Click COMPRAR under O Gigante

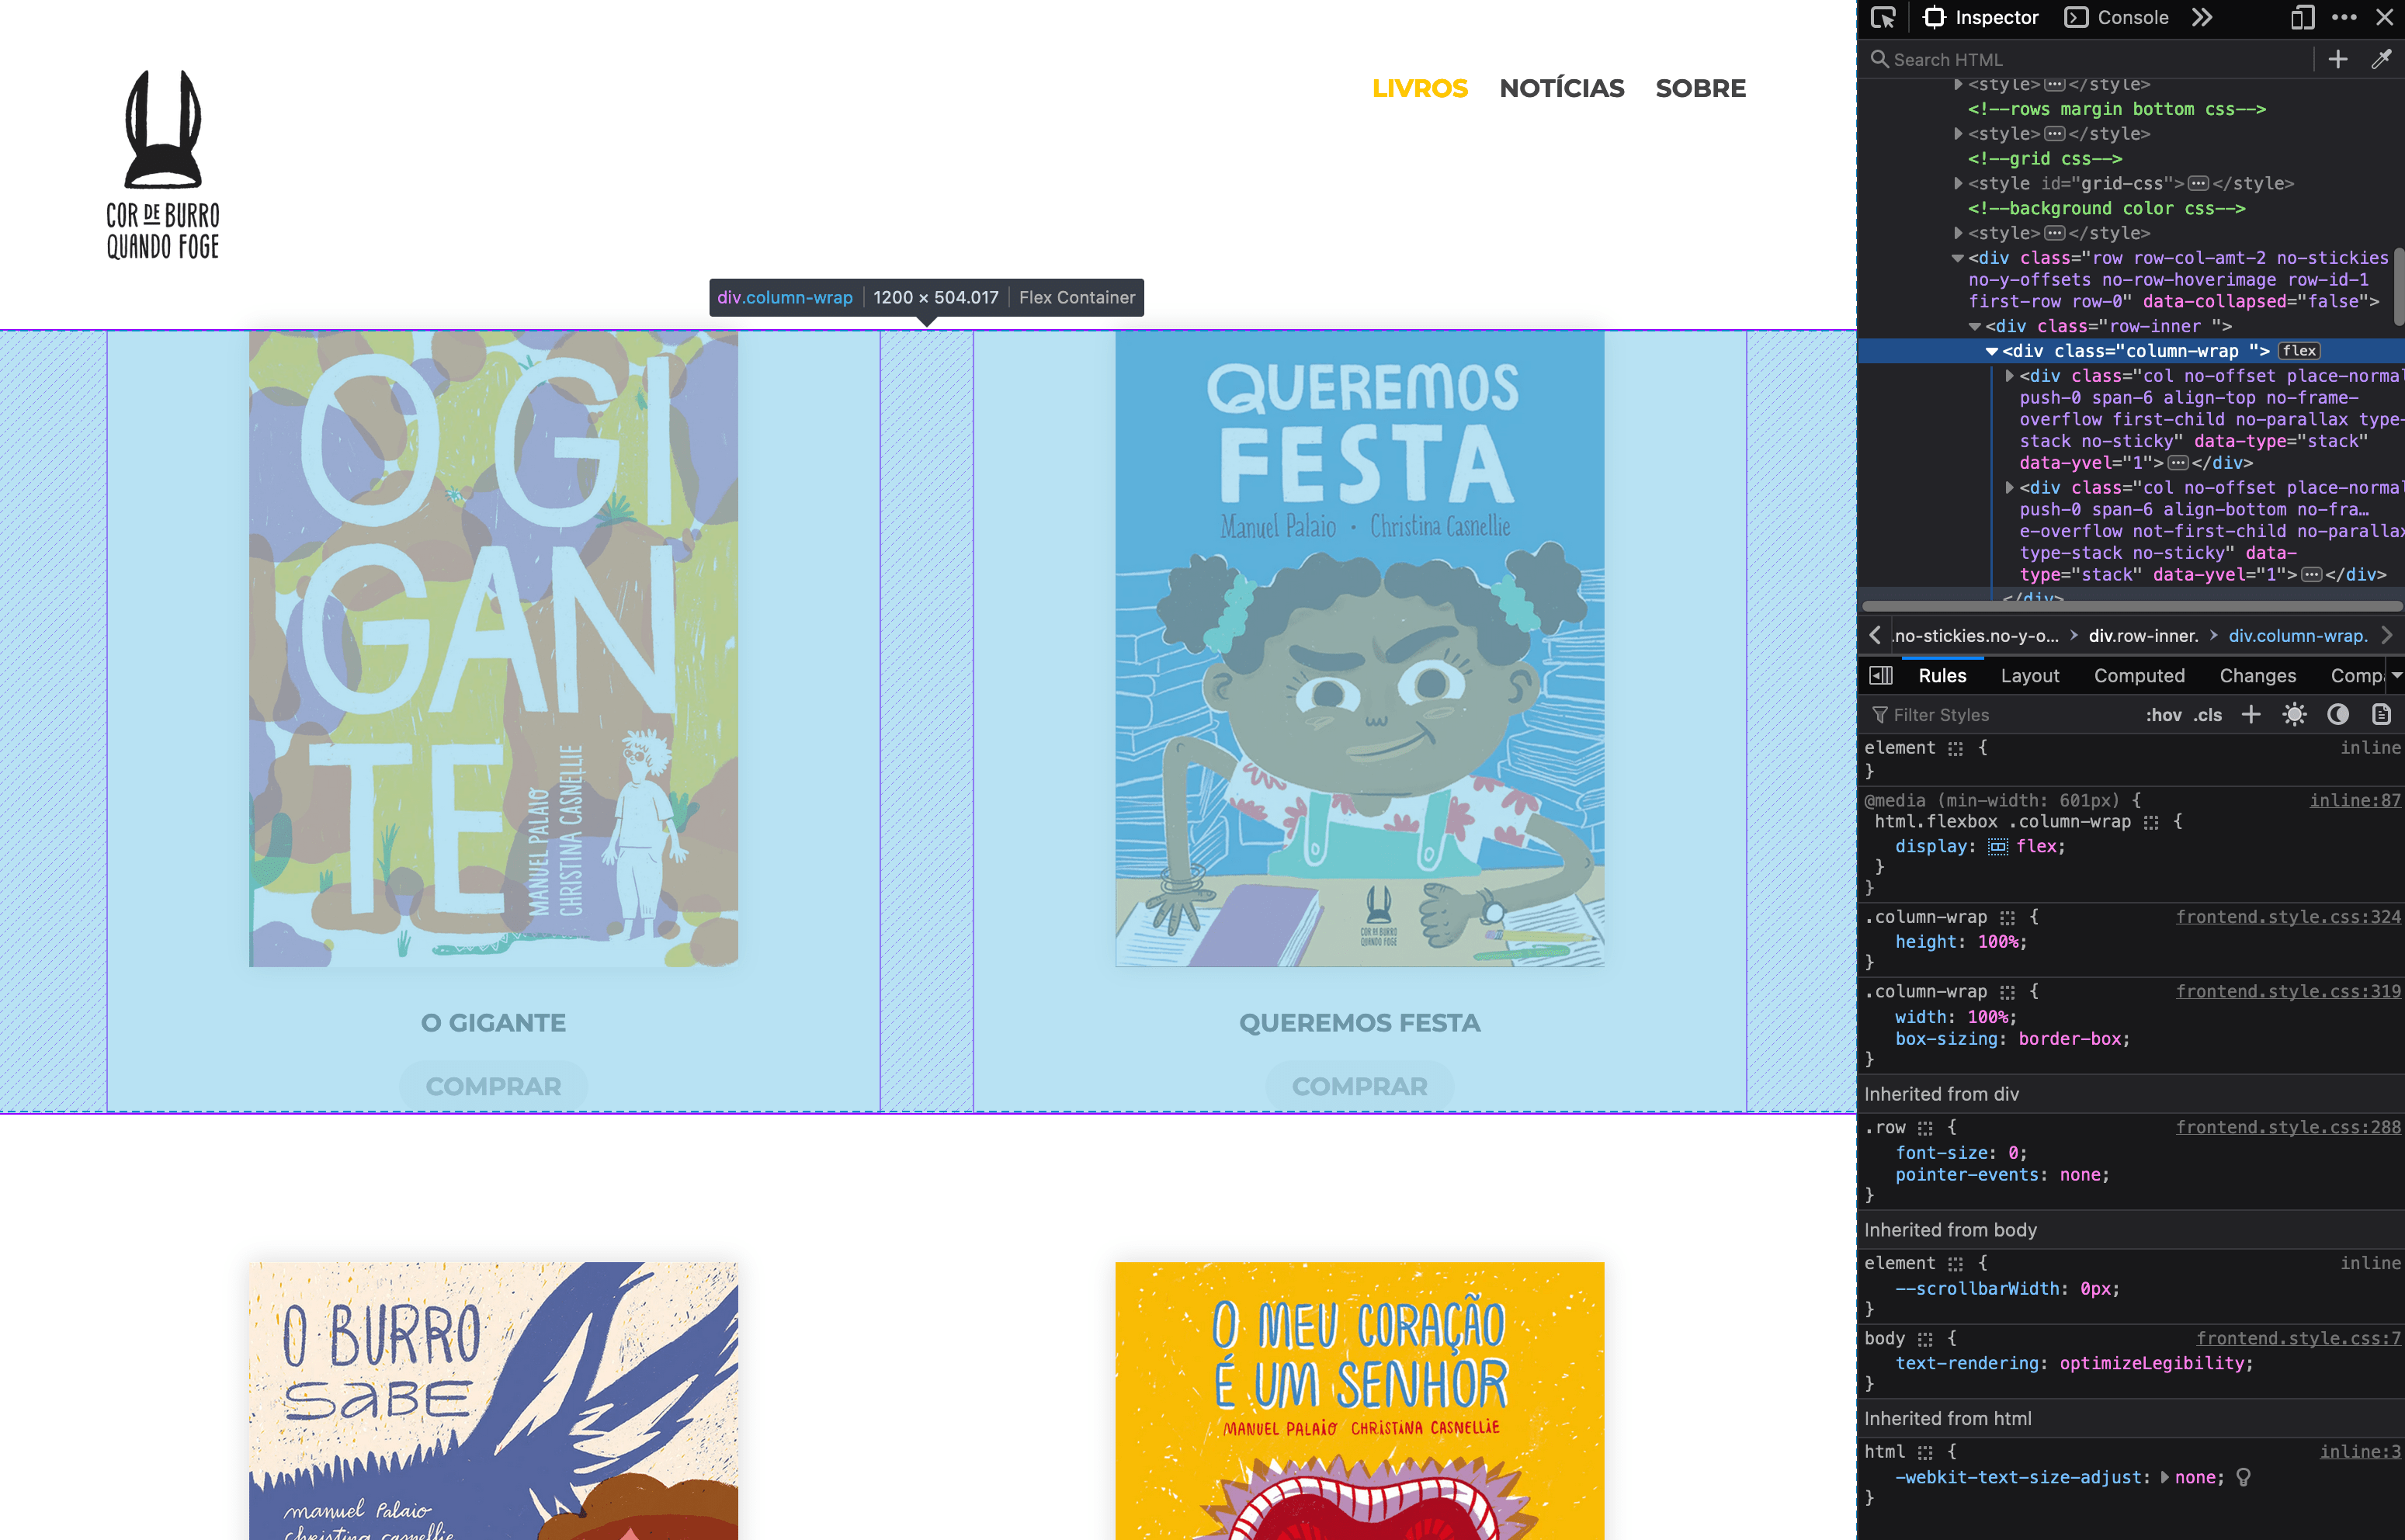[493, 1085]
